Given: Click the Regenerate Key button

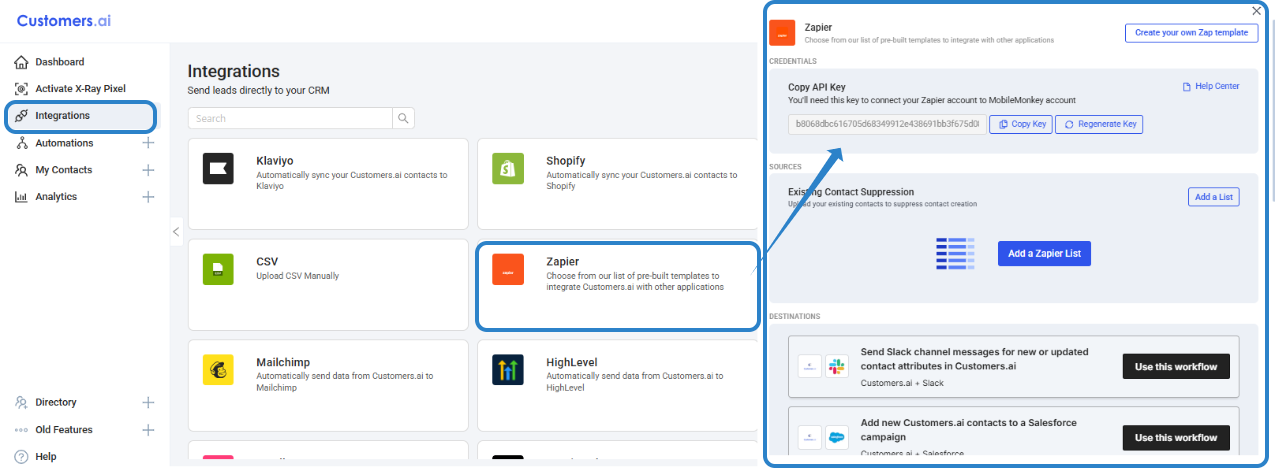Looking at the screenshot, I should [x=1100, y=124].
